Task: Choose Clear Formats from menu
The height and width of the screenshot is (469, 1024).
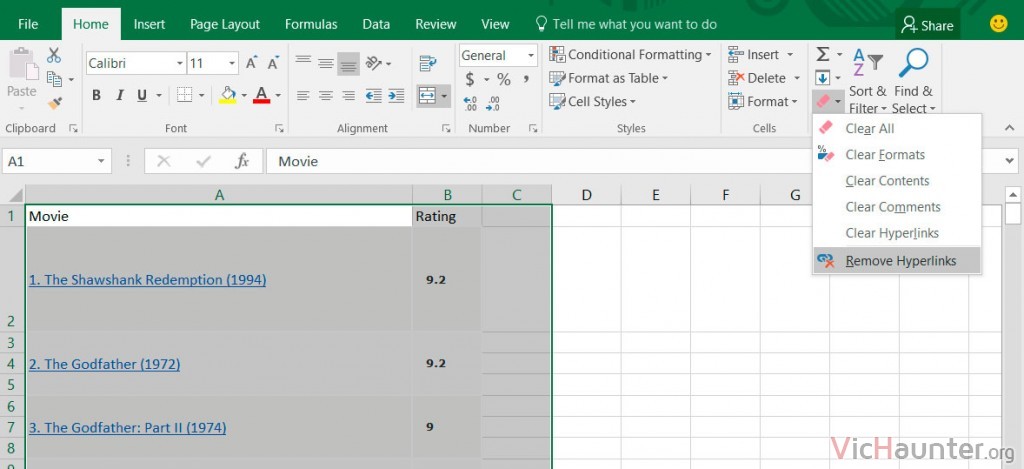Action: pyautogui.click(x=897, y=155)
